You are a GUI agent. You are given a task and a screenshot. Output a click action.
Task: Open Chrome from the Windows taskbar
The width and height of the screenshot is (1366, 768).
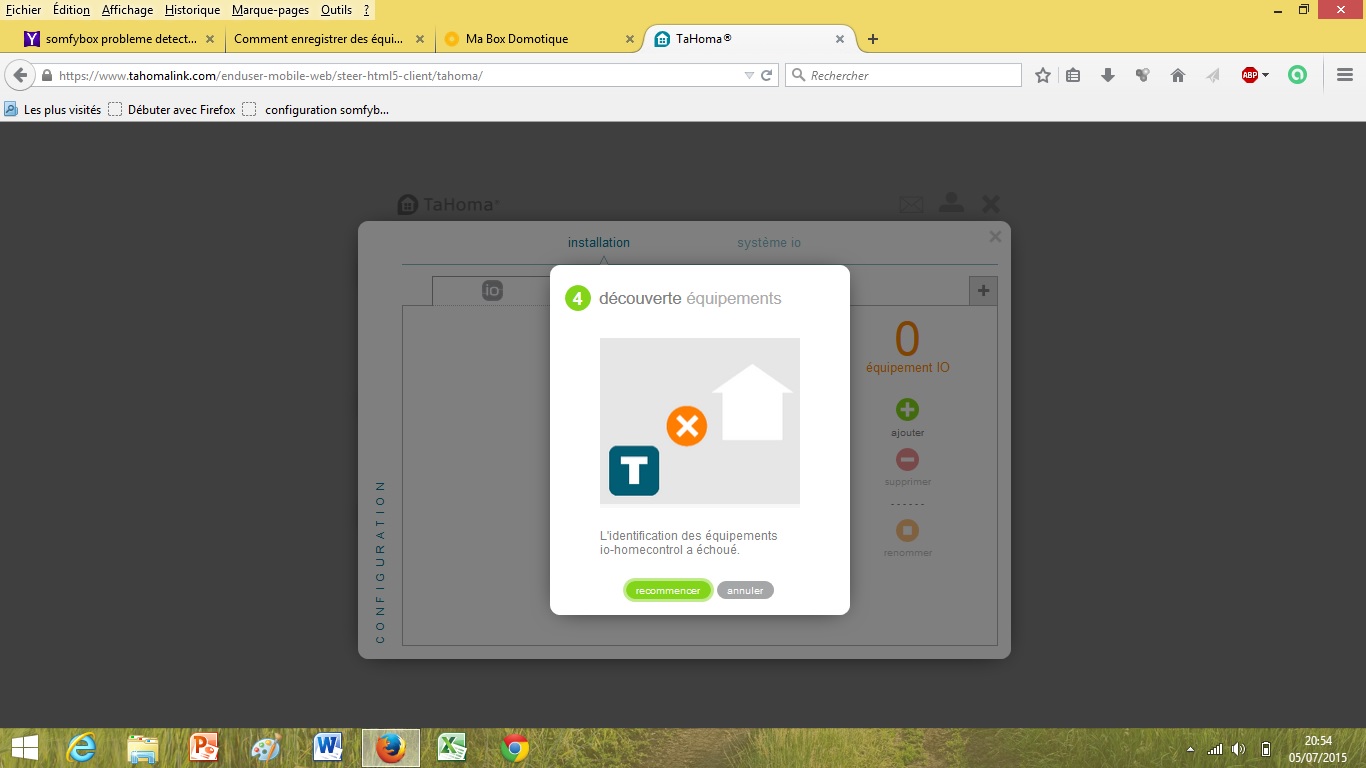[515, 748]
